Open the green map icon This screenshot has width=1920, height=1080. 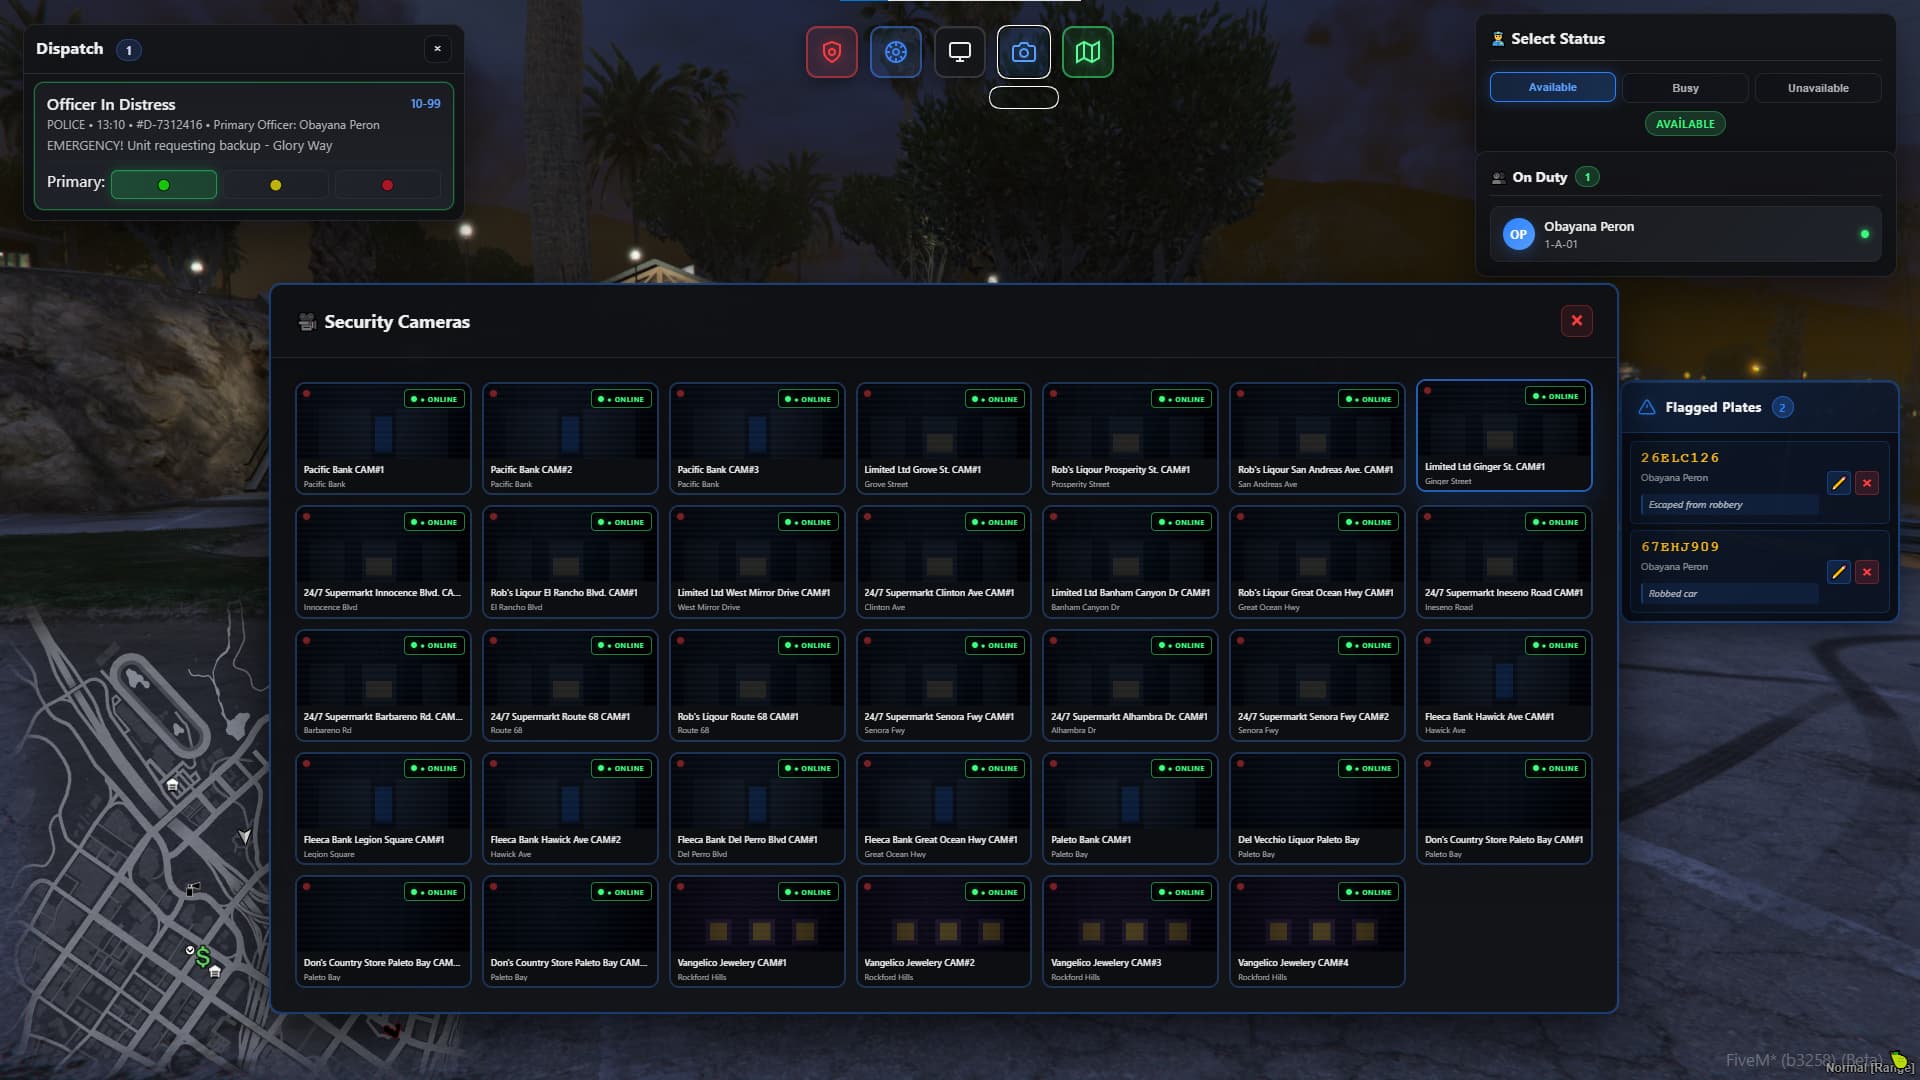coord(1087,52)
